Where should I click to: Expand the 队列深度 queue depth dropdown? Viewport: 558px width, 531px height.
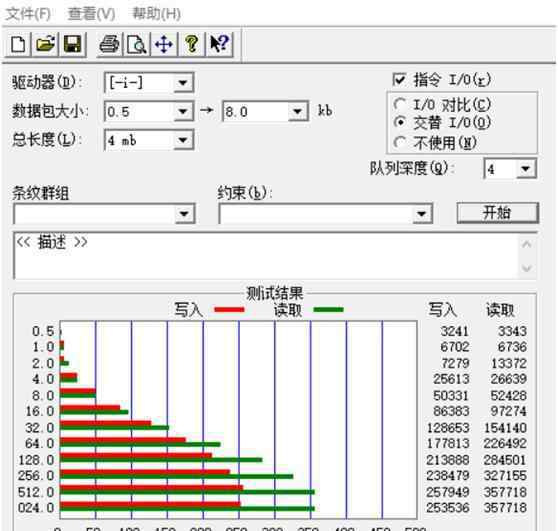pyautogui.click(x=526, y=169)
